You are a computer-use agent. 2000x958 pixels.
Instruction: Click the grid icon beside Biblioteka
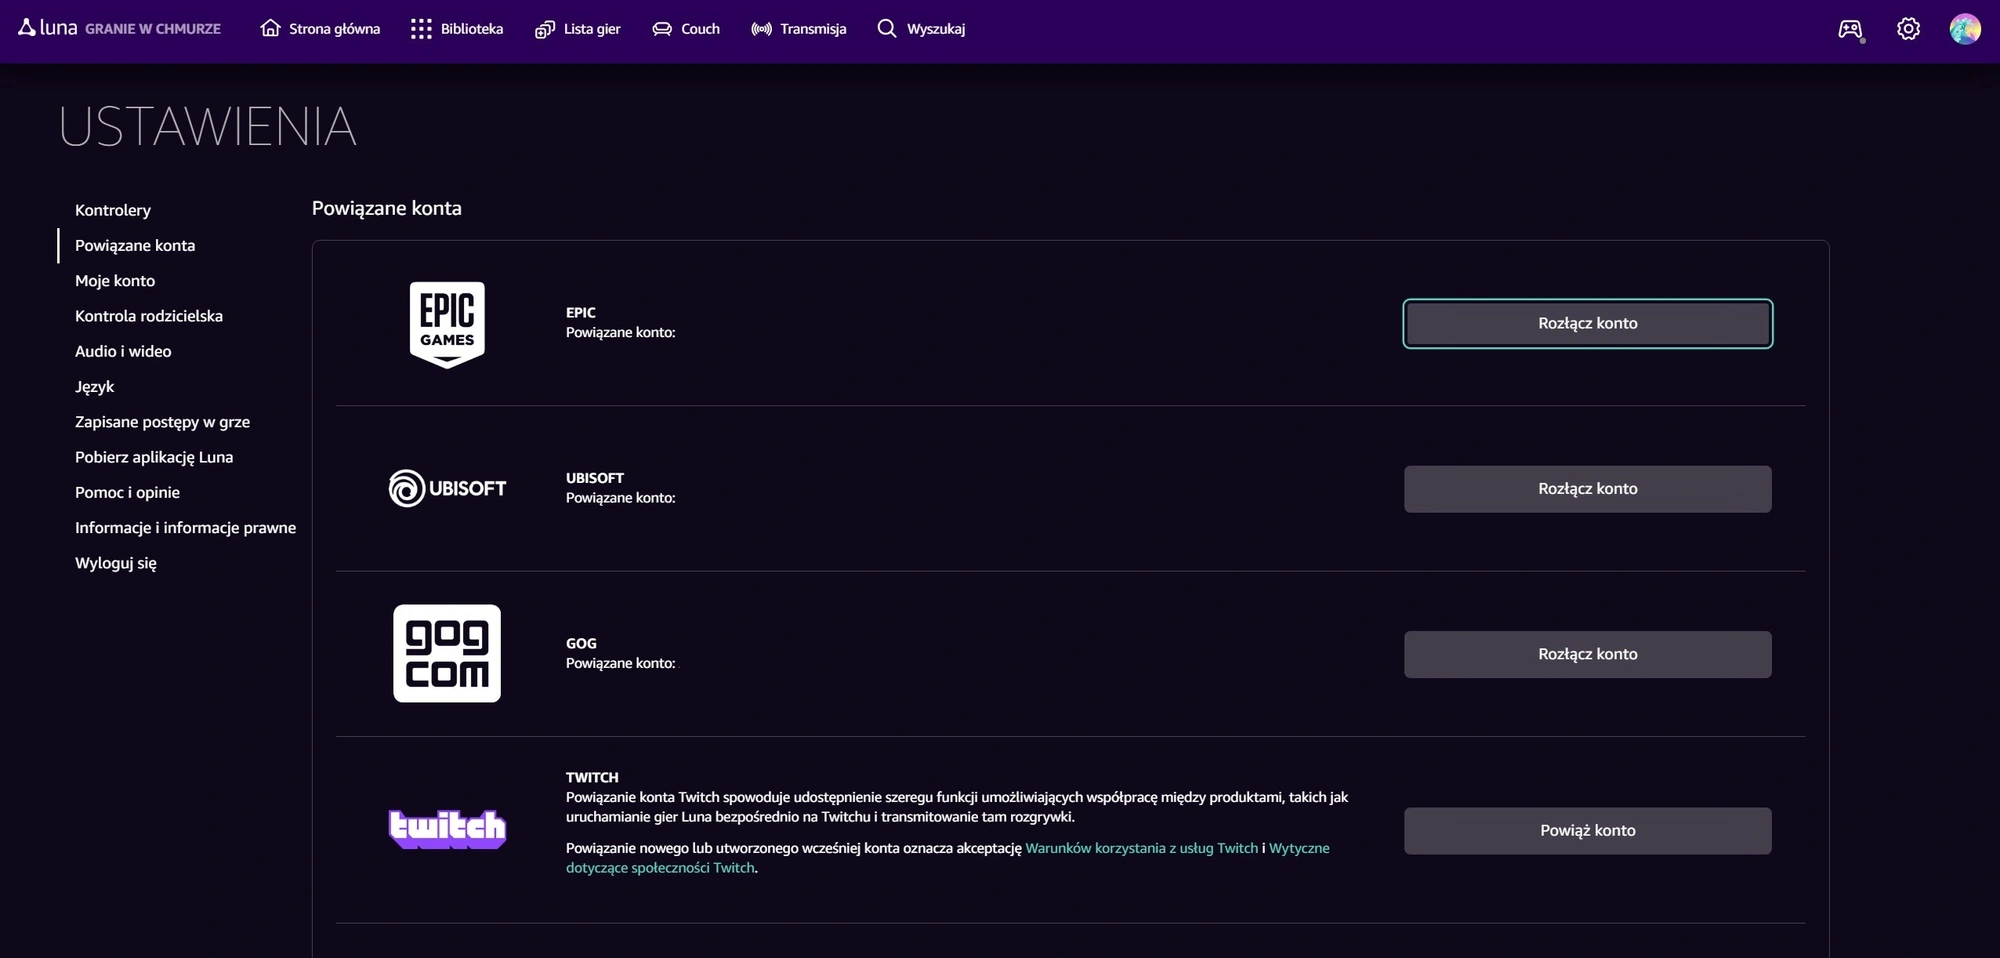pos(421,29)
